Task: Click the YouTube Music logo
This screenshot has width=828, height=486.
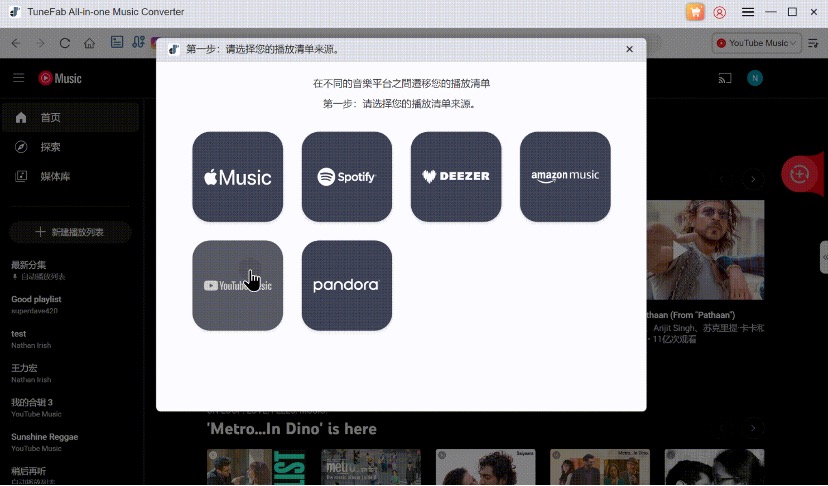Action: tap(60, 78)
